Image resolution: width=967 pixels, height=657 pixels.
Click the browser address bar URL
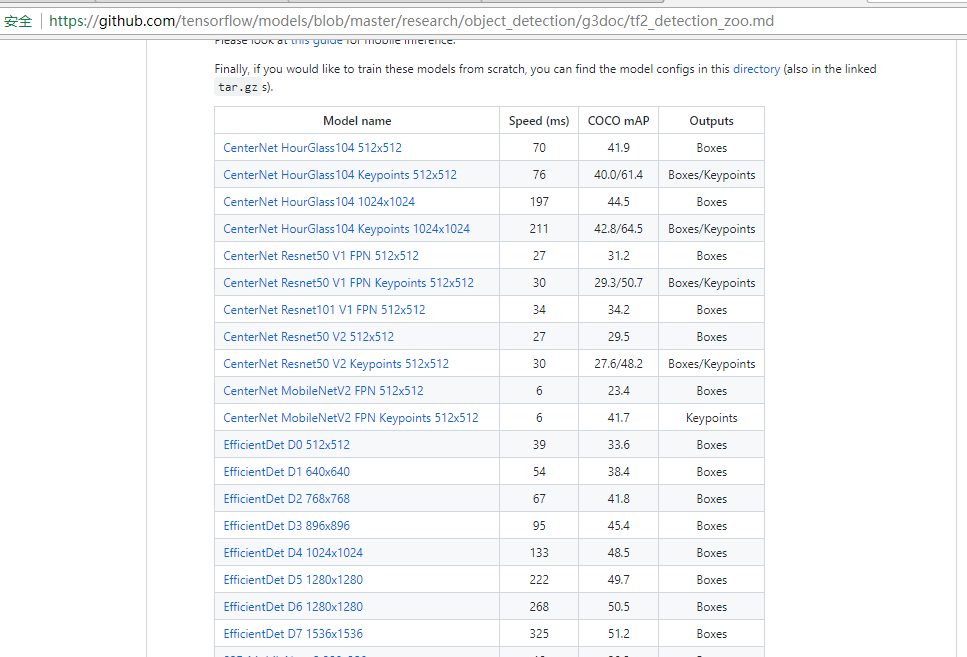click(411, 22)
